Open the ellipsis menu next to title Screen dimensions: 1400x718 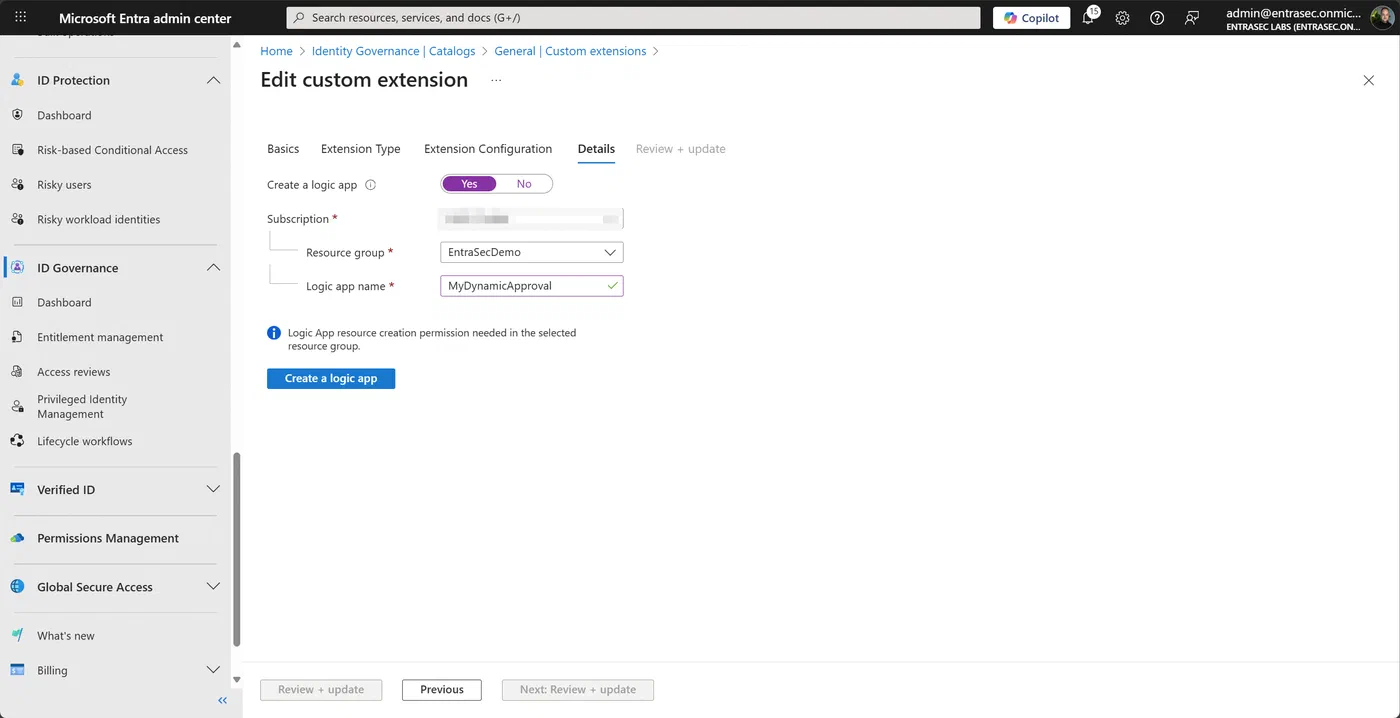(x=496, y=80)
